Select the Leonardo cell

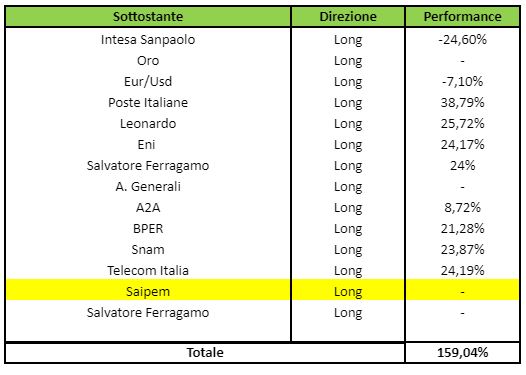(x=148, y=124)
